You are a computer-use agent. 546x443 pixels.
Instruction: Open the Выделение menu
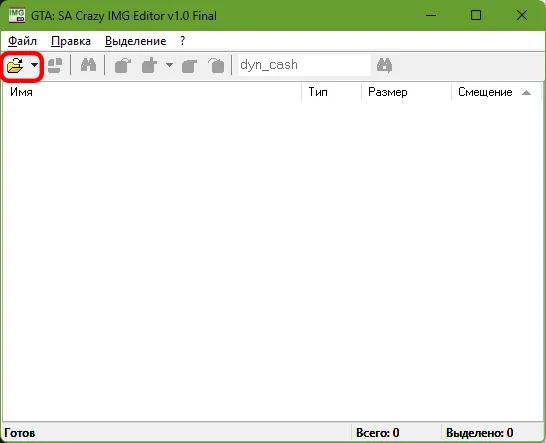(x=135, y=41)
